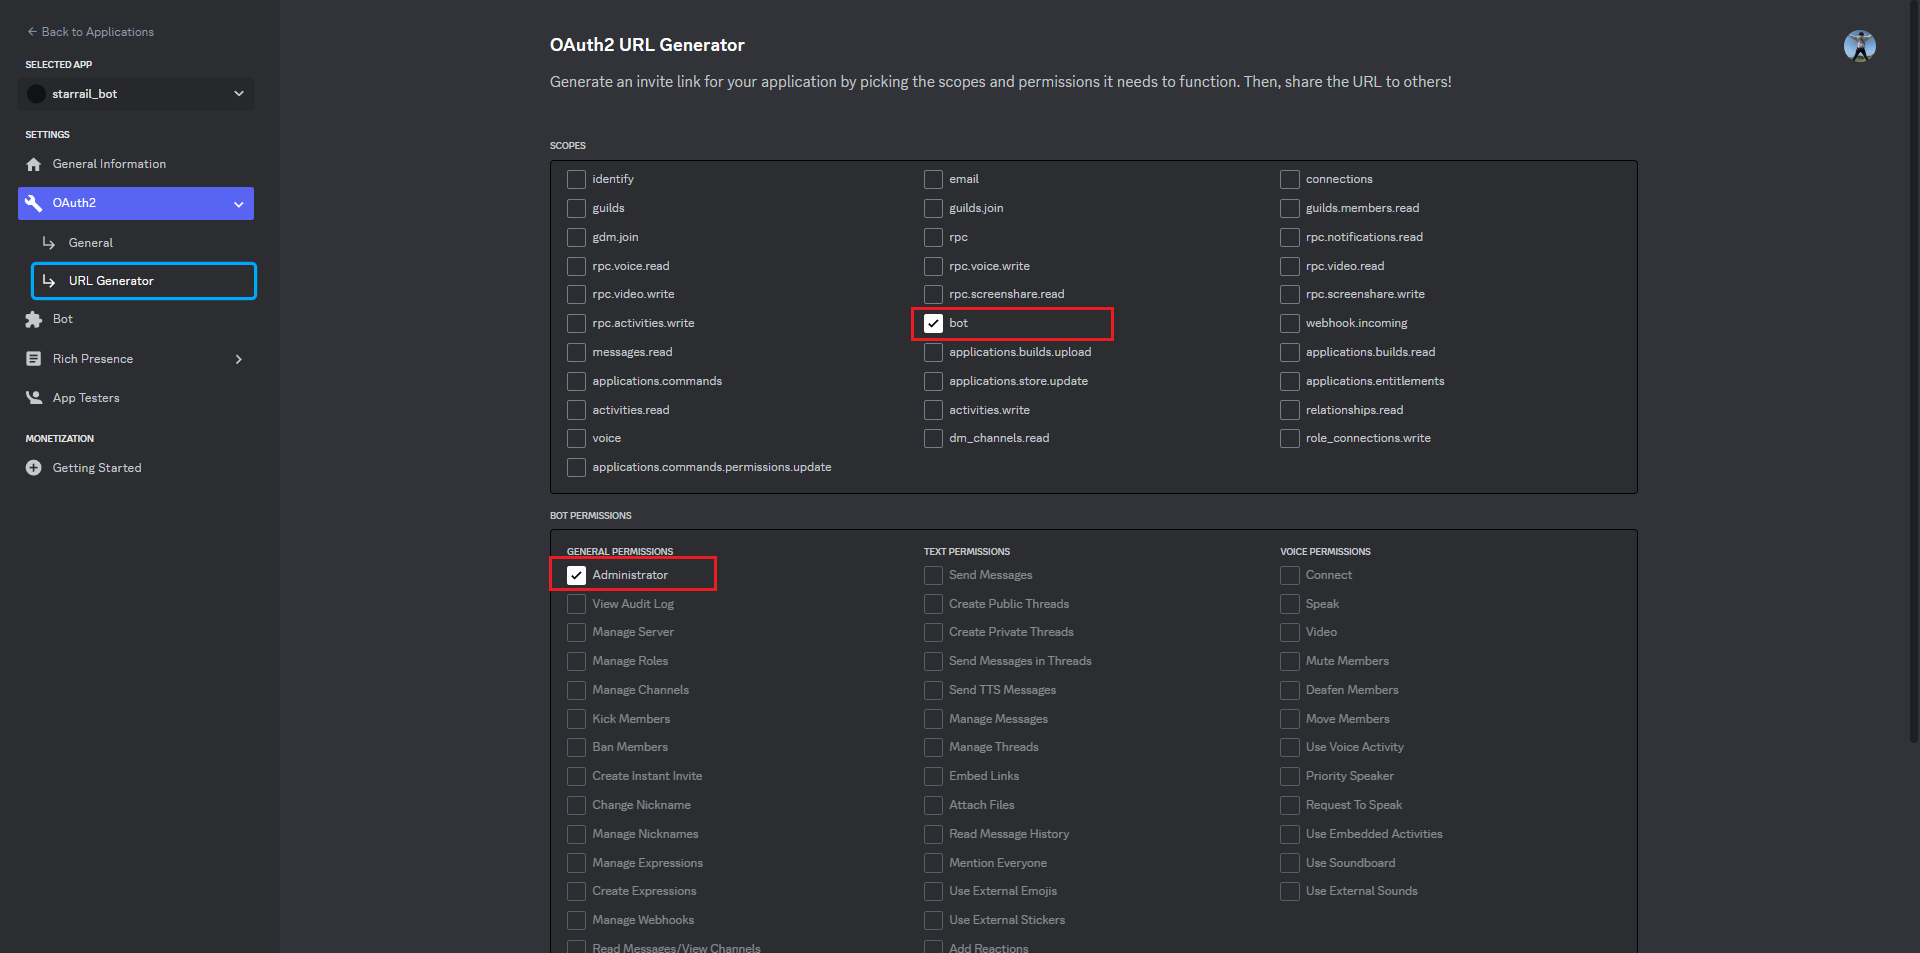Enable the relationships.read scope checkbox

[1290, 410]
